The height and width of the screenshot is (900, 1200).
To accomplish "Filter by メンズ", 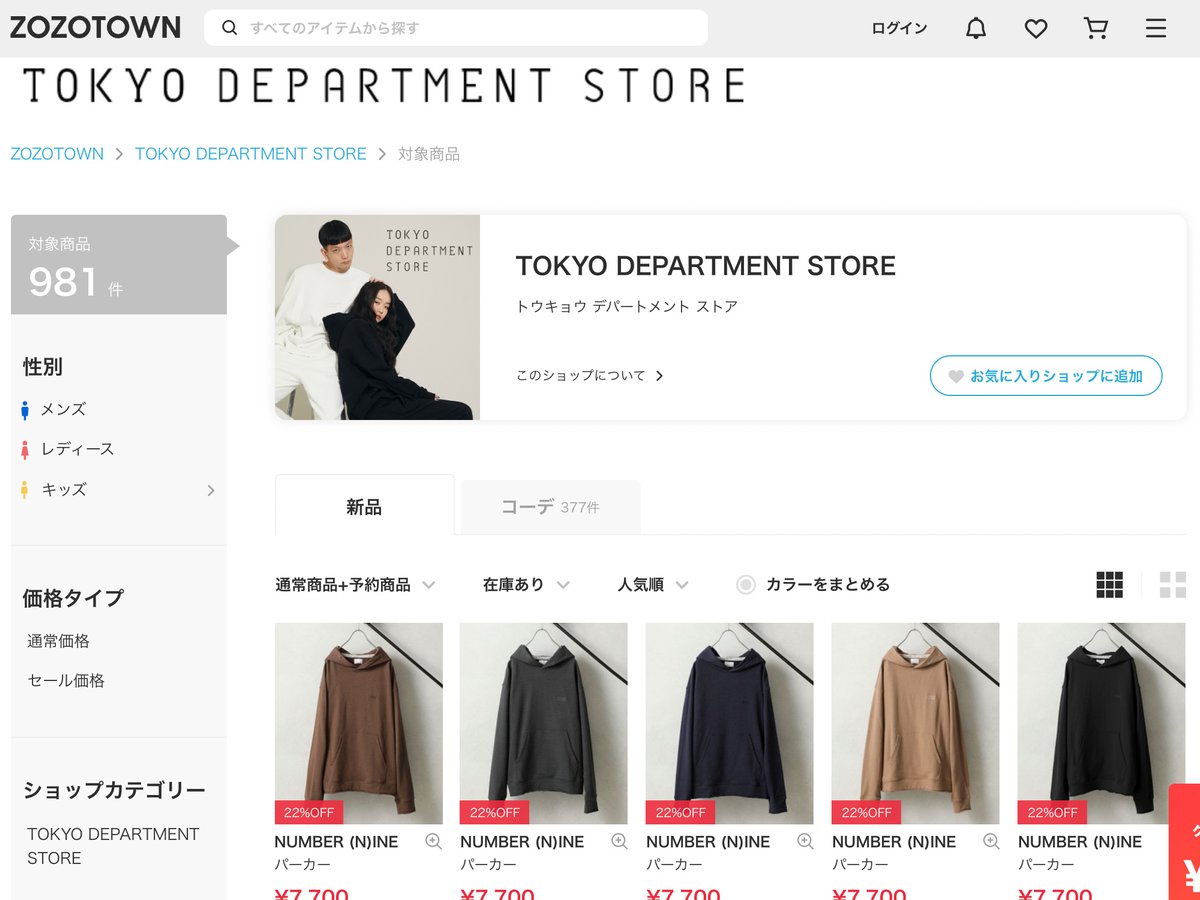I will [63, 409].
